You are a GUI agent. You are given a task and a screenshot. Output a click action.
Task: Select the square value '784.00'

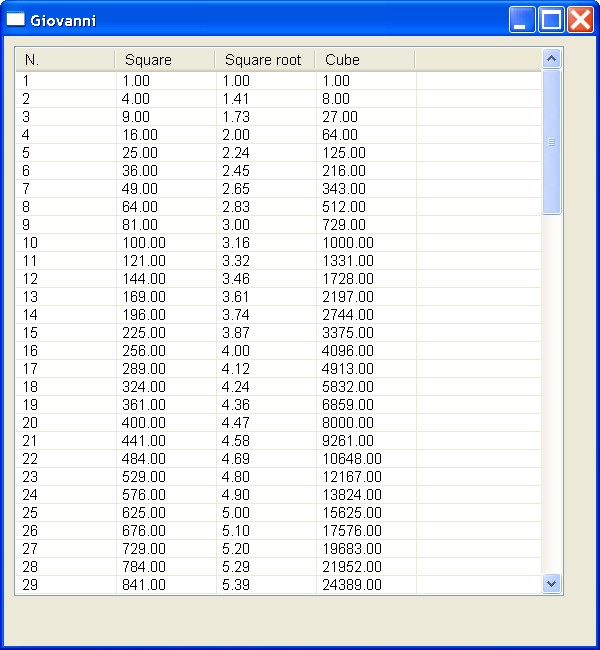[144, 567]
